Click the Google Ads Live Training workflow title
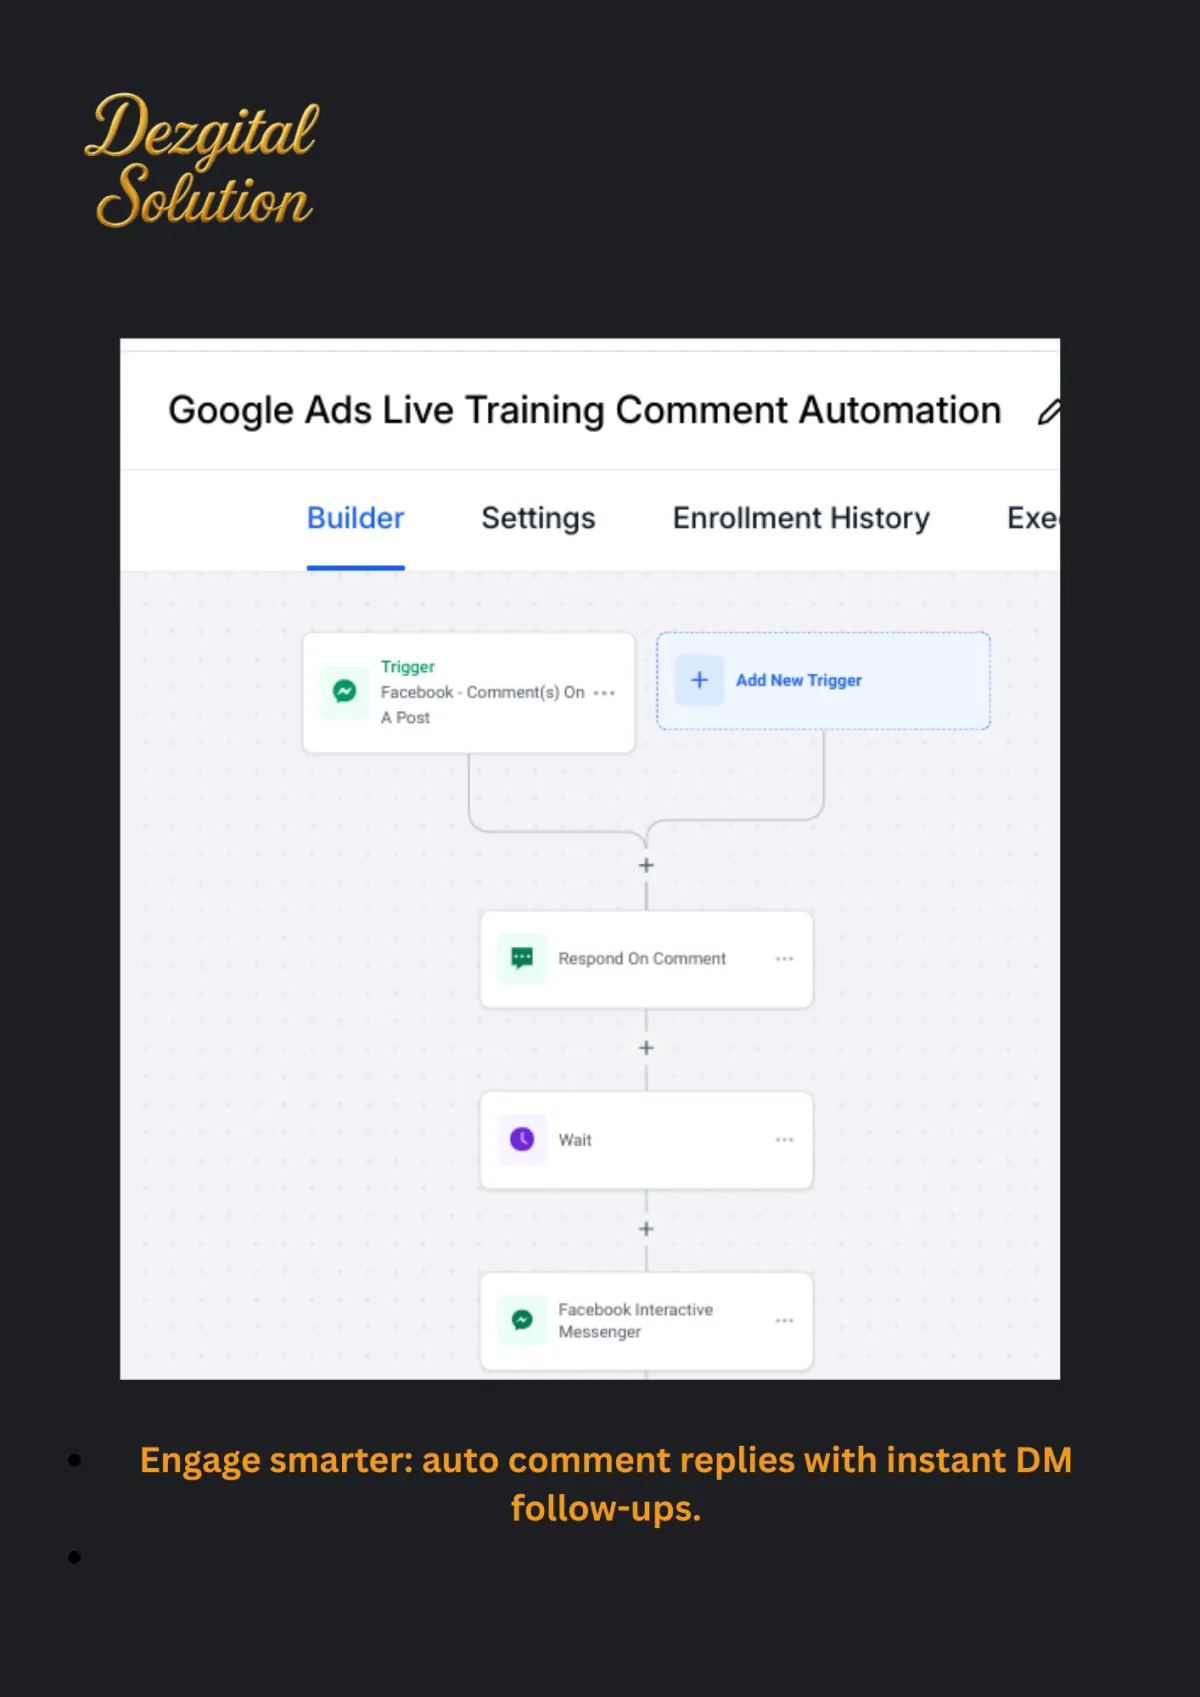The height and width of the screenshot is (1697, 1200). click(x=585, y=410)
